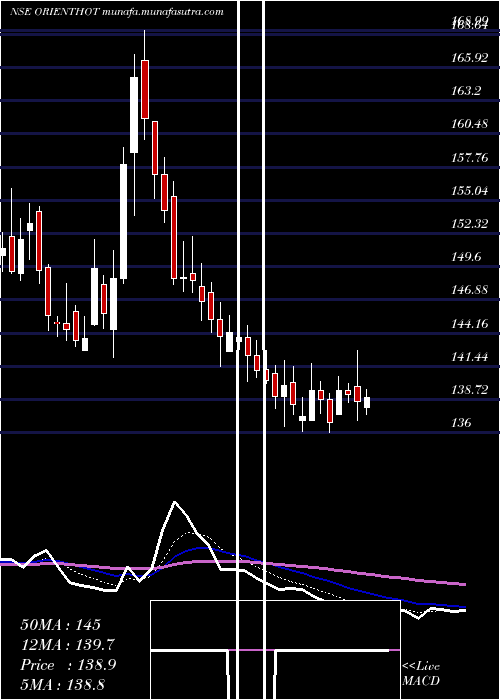500x700 pixels.
Task: Click the last white candlestick on the right
Action: coord(367,402)
